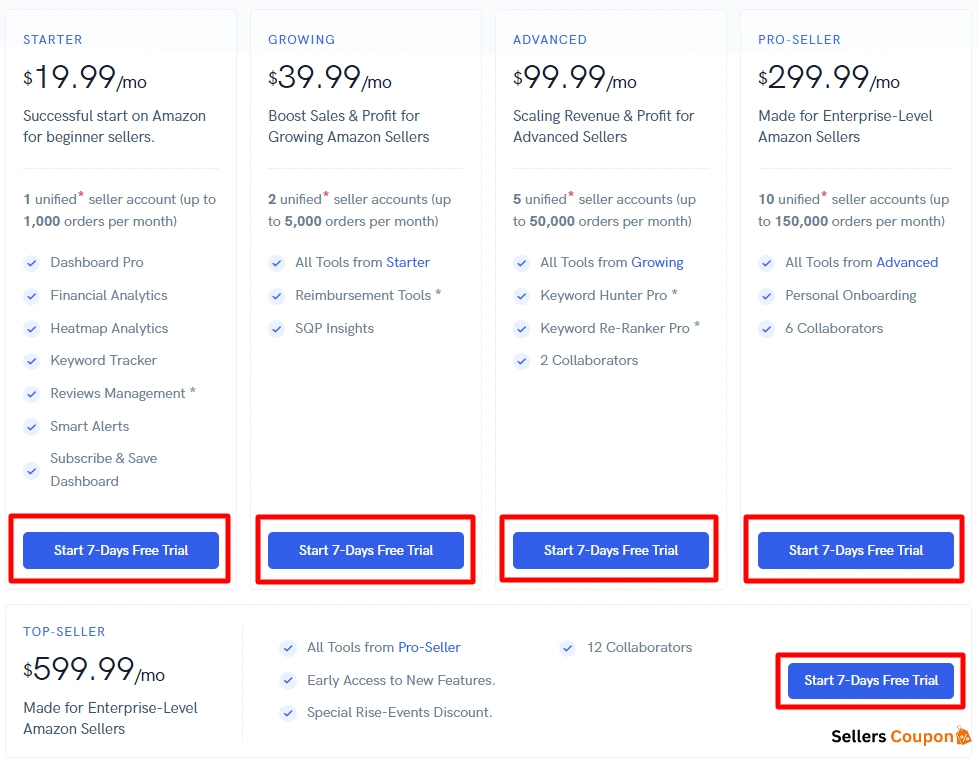Click the checkmark beside All Tools from Advanced
The height and width of the screenshot is (762, 978).
[767, 263]
